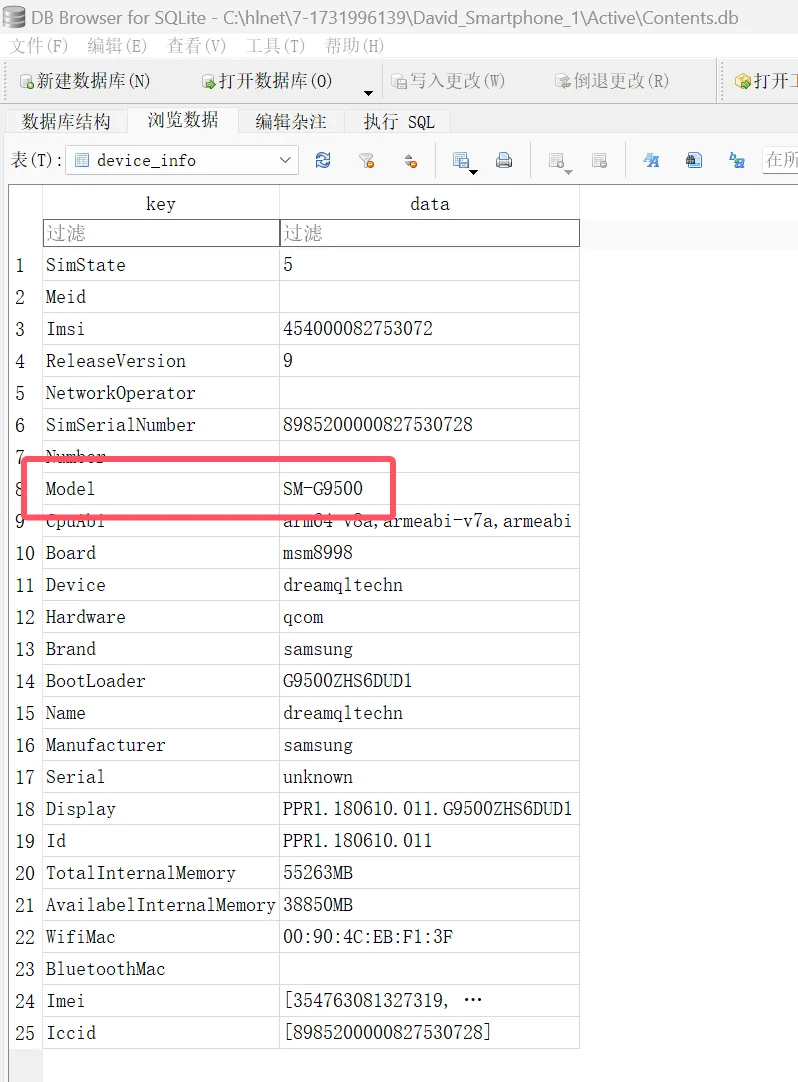This screenshot has width=798, height=1082.
Task: Click the data column header
Action: pos(429,203)
